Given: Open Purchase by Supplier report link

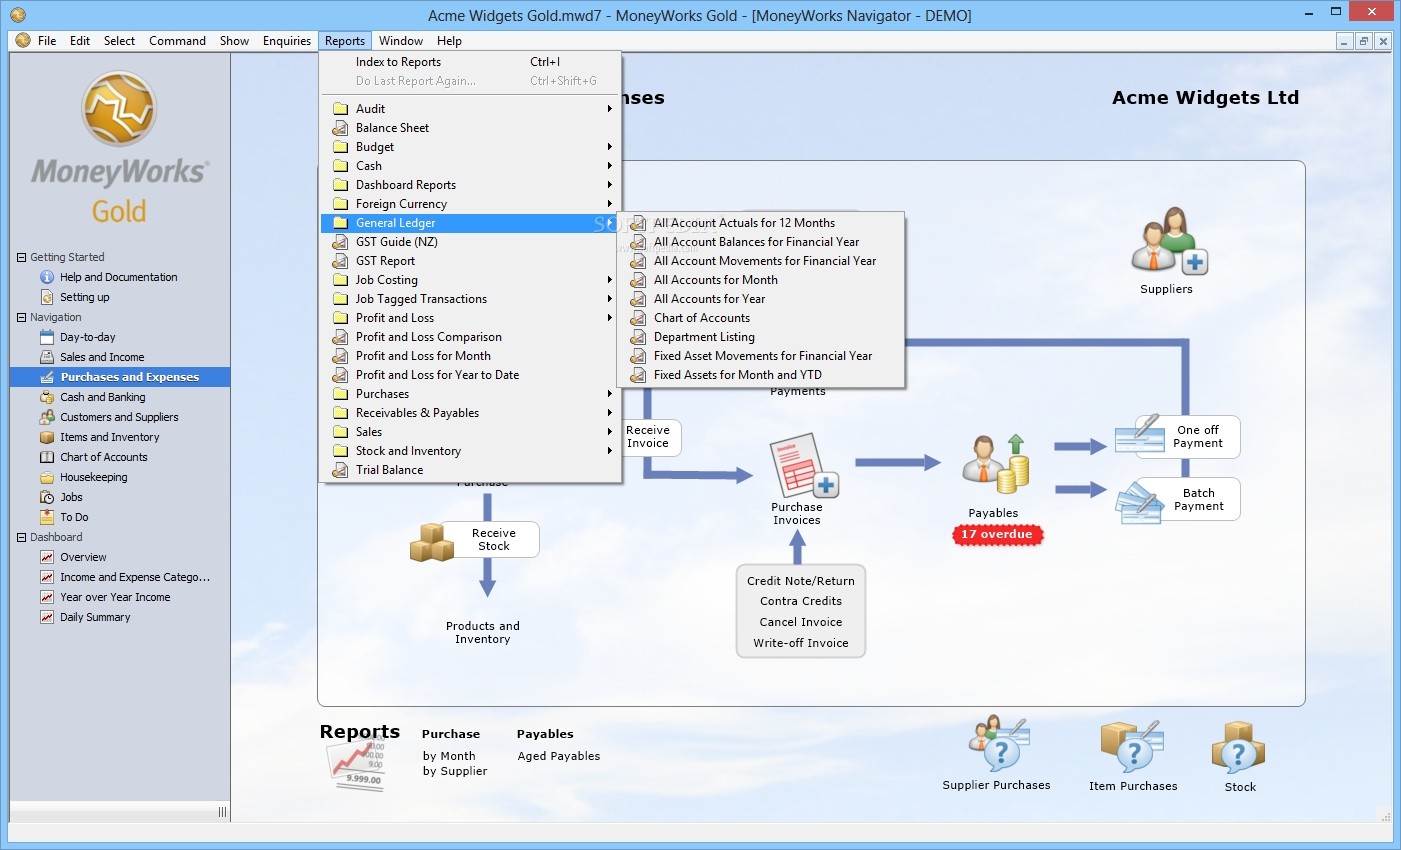Looking at the screenshot, I should (455, 771).
